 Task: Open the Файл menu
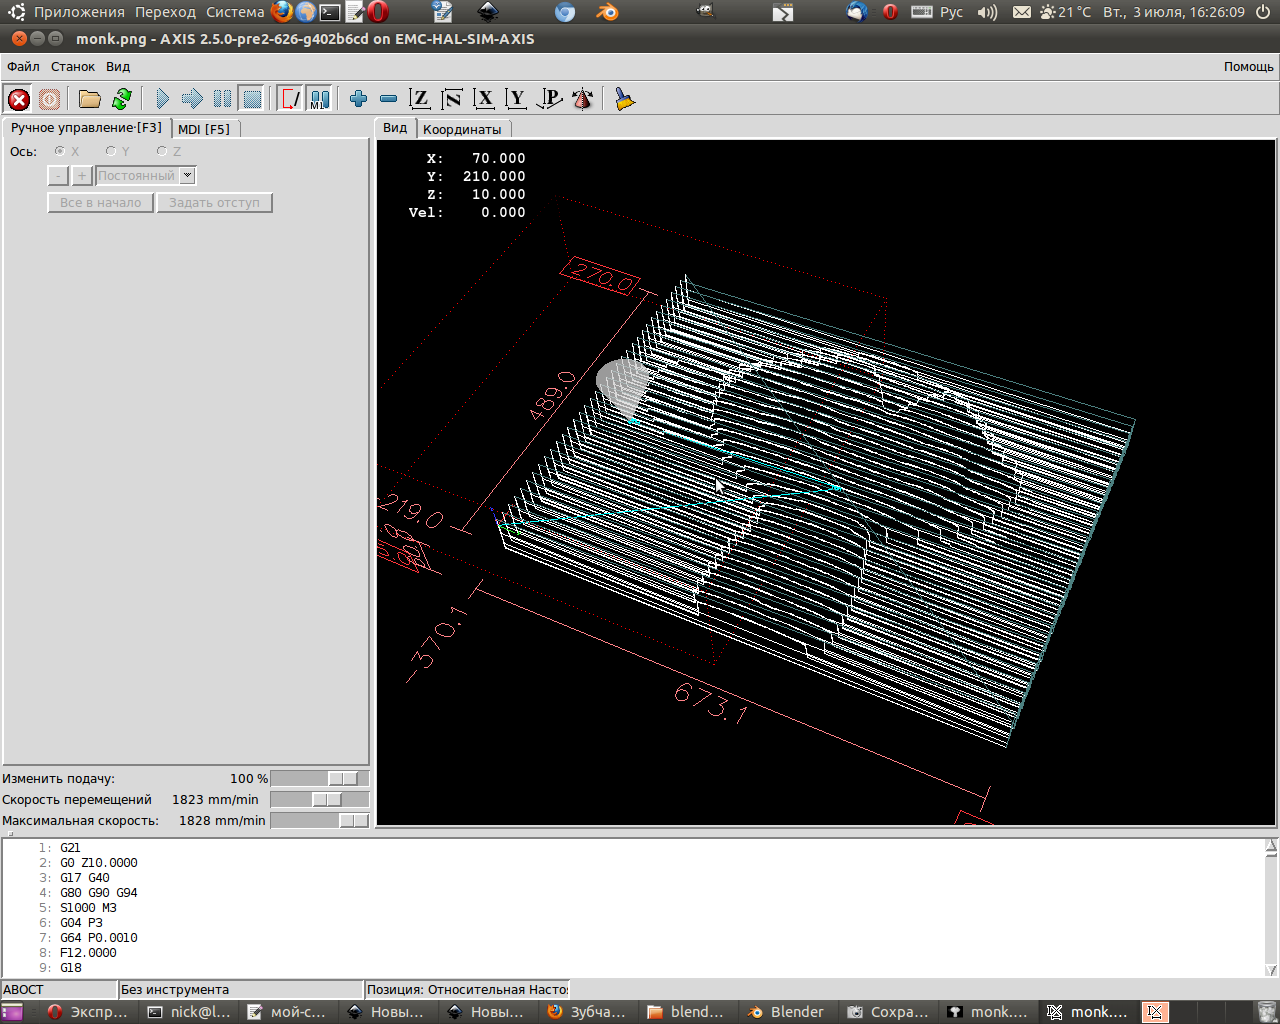[23, 67]
